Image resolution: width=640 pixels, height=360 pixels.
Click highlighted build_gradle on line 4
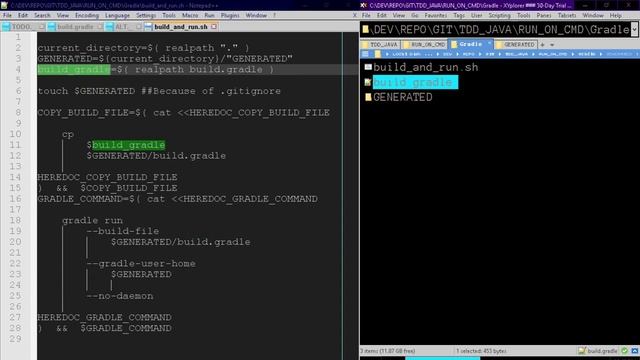pyautogui.click(x=74, y=69)
